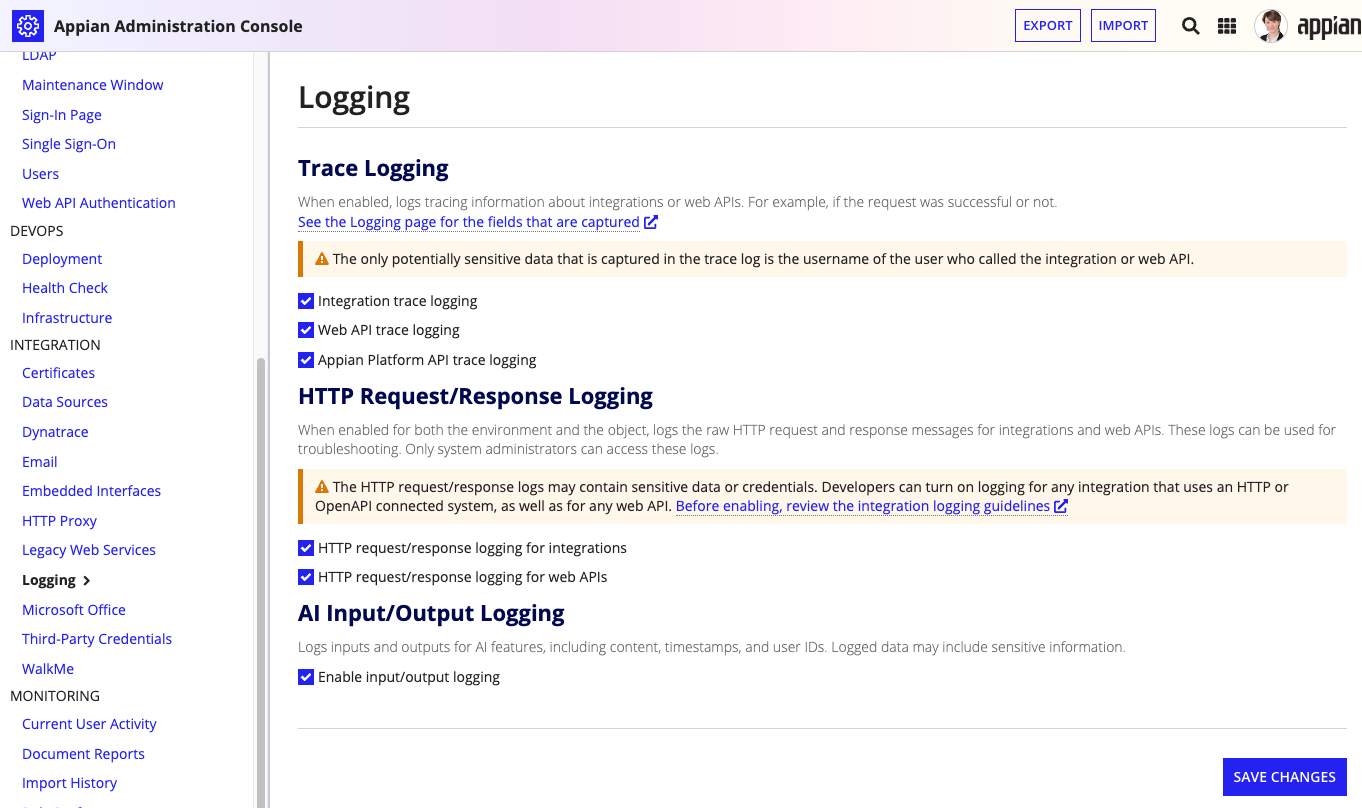Screen dimensions: 1362x808
Task: Go to Third-Party Credentials
Action: coord(97,639)
